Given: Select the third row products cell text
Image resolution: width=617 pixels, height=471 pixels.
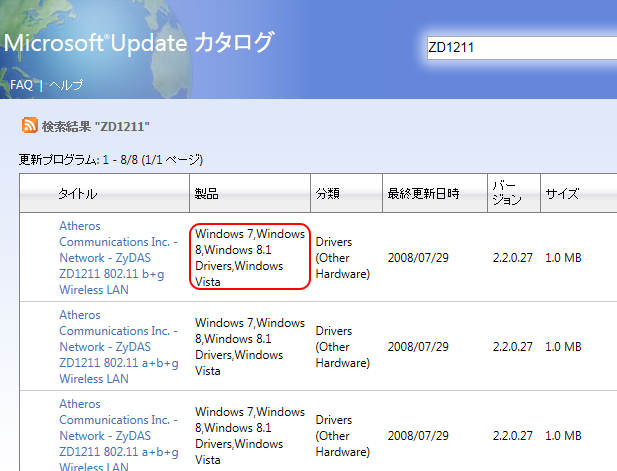Looking at the screenshot, I should [250, 436].
